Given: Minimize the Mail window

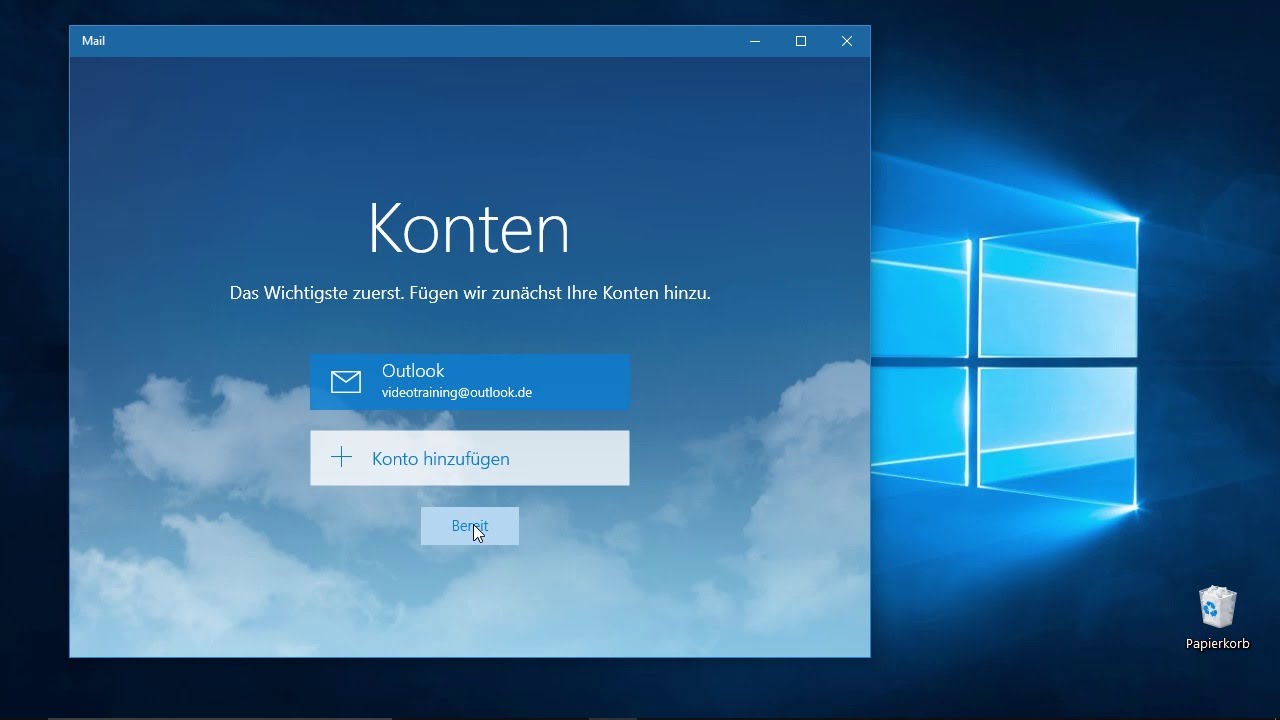Looking at the screenshot, I should point(755,41).
